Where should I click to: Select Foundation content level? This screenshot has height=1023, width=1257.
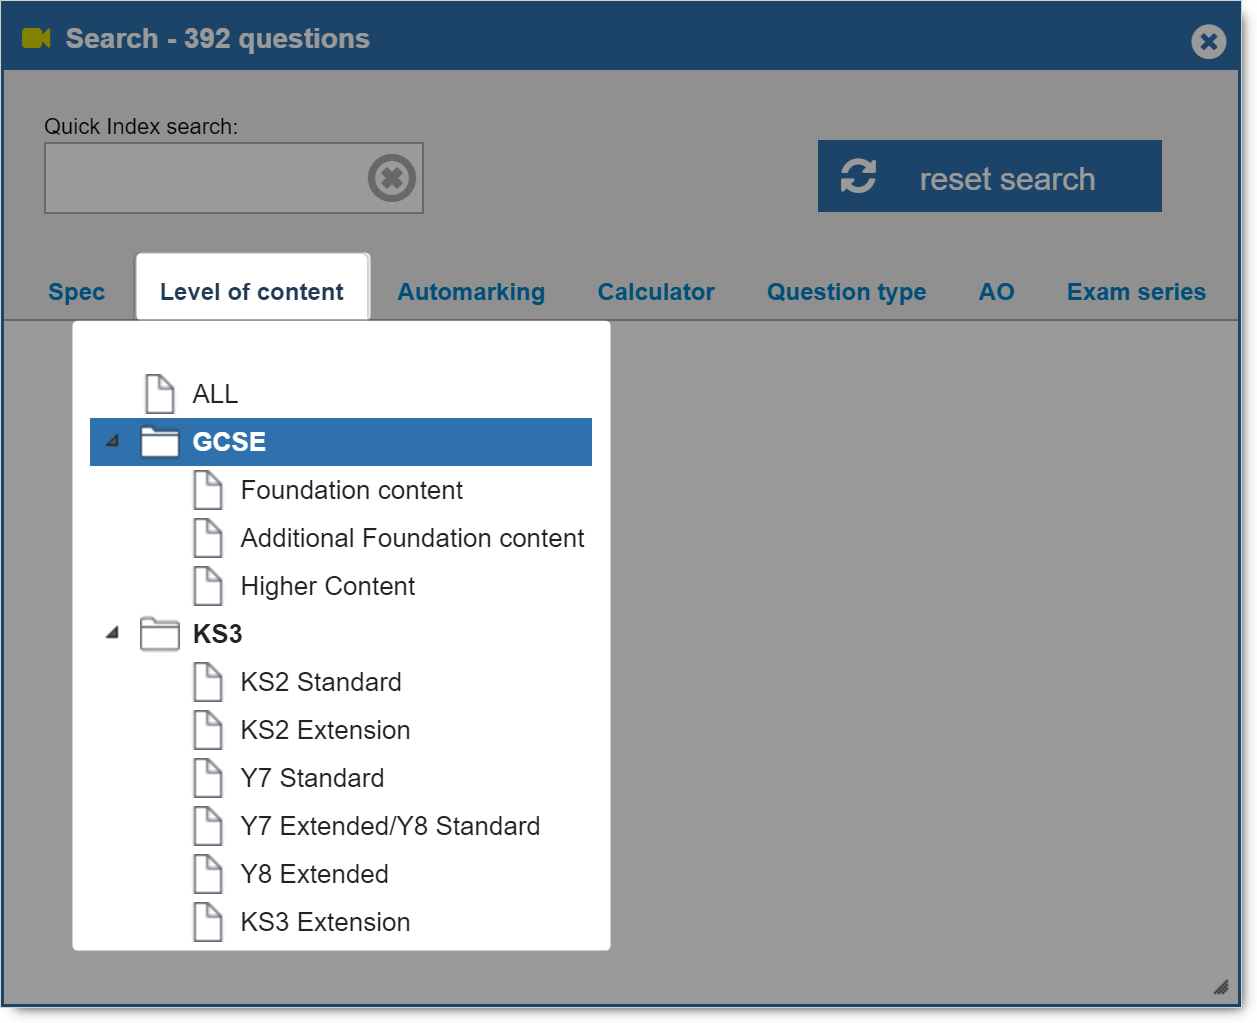[x=351, y=490]
